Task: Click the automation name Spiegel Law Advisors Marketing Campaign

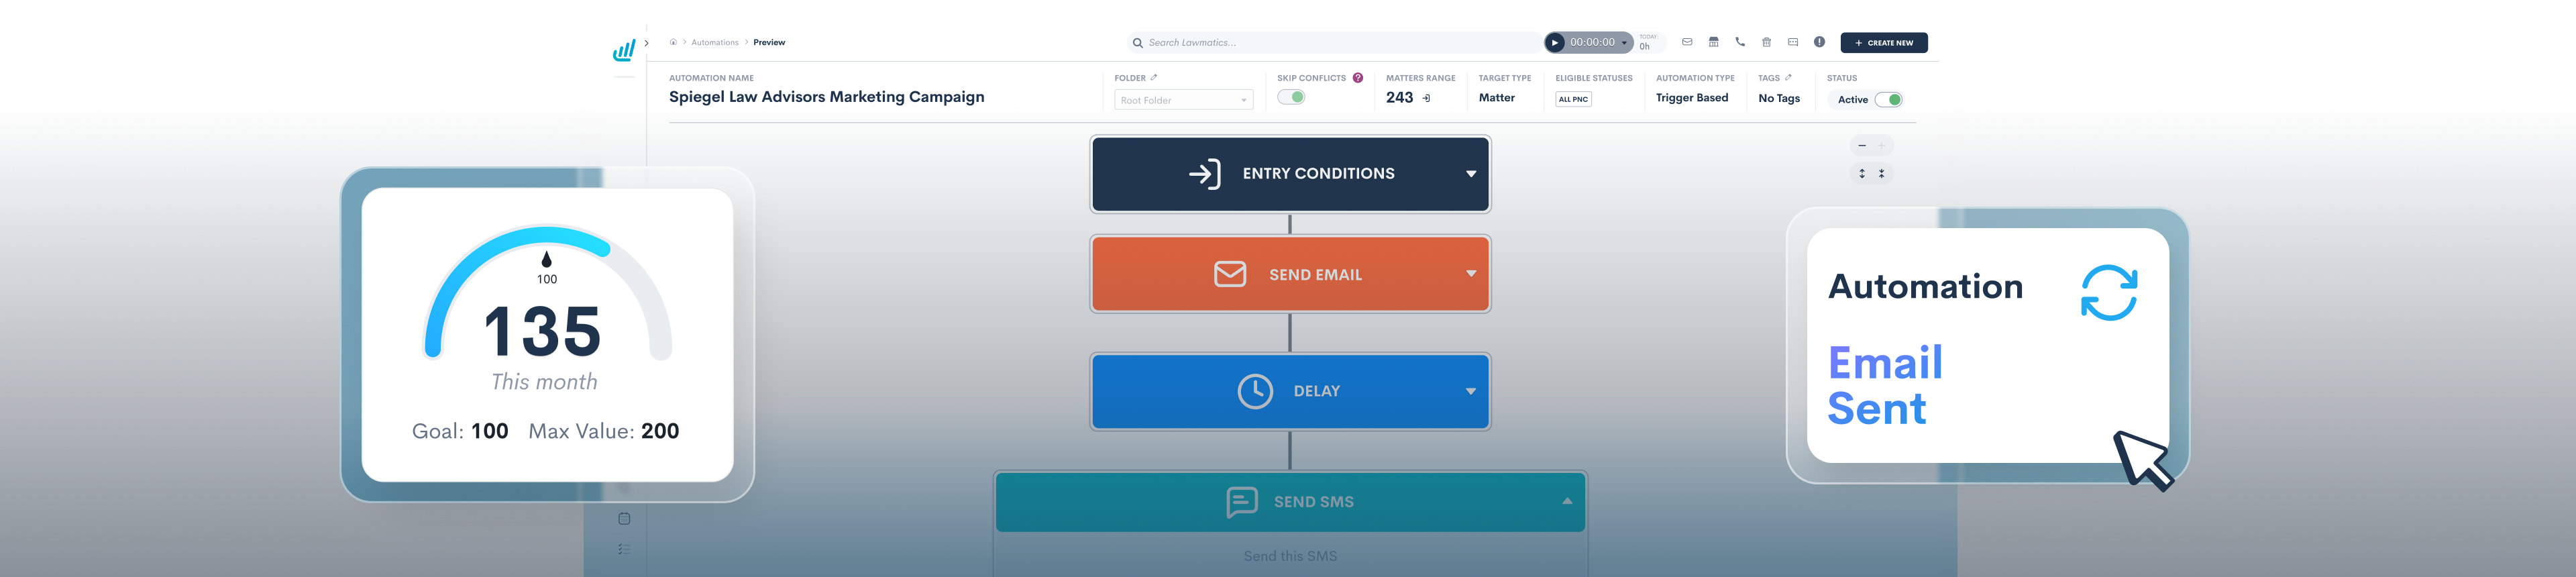Action: (826, 97)
